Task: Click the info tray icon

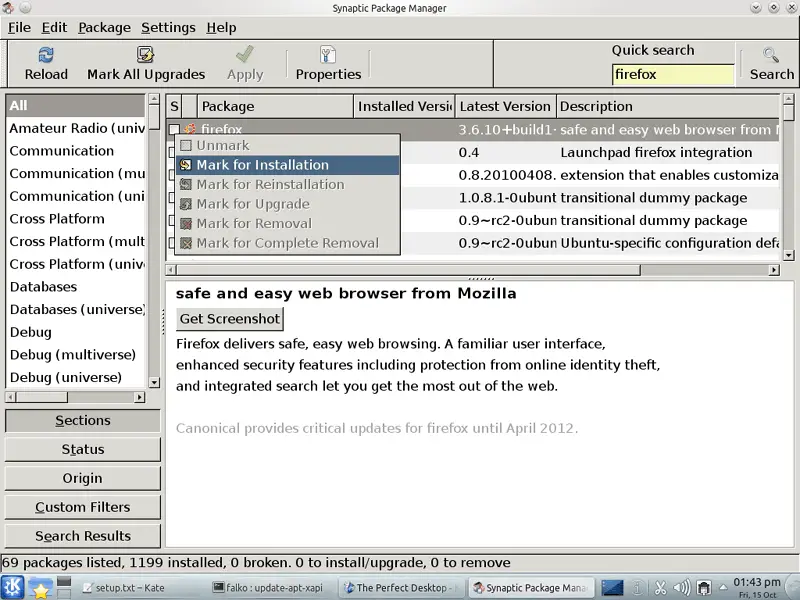Action: tap(637, 588)
